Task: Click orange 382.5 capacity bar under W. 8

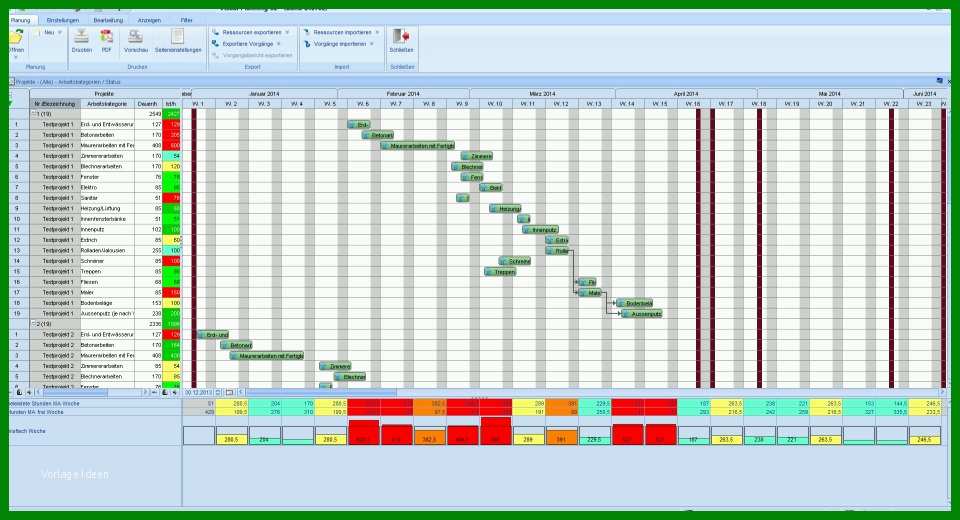Action: 430,438
